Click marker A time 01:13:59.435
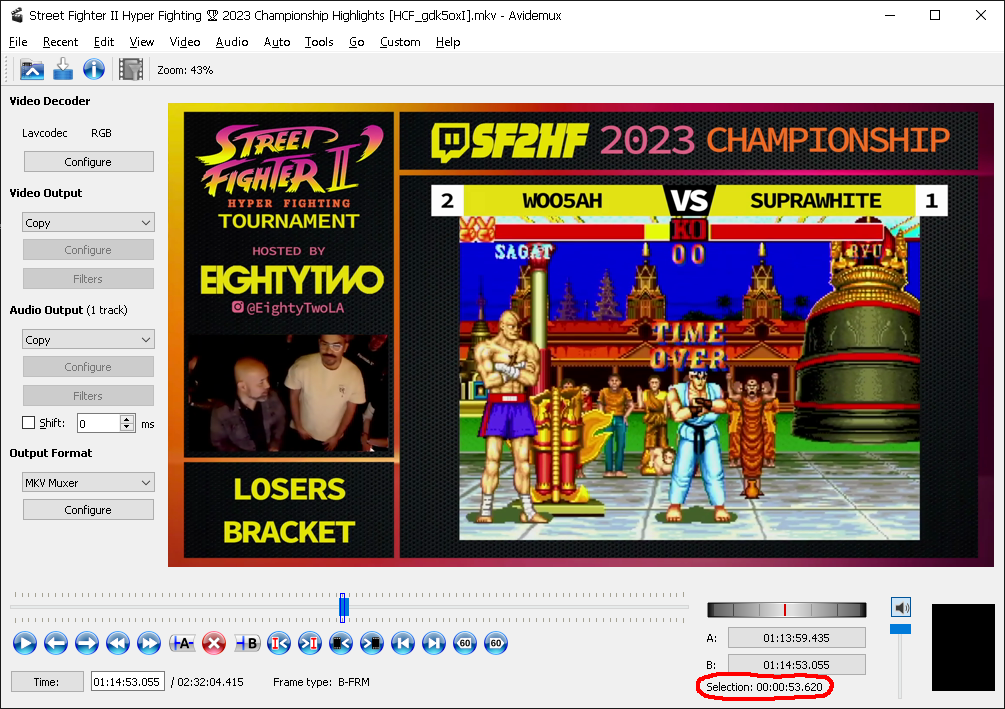 pyautogui.click(x=797, y=638)
